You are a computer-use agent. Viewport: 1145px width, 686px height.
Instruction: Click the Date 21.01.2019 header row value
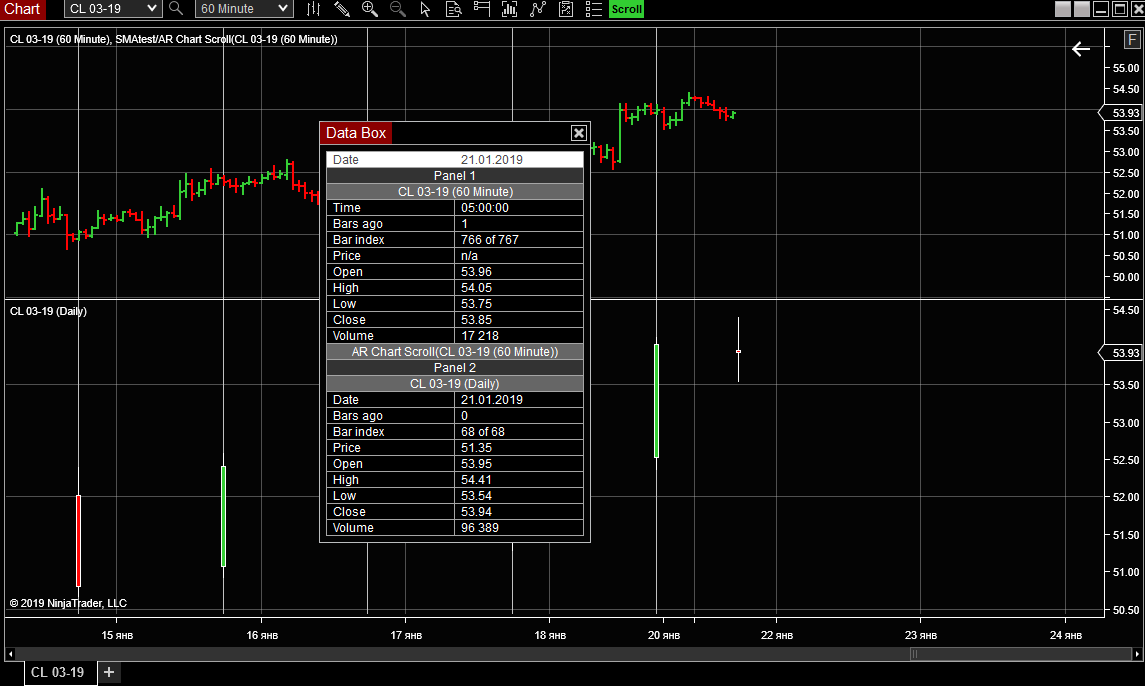pyautogui.click(x=491, y=159)
